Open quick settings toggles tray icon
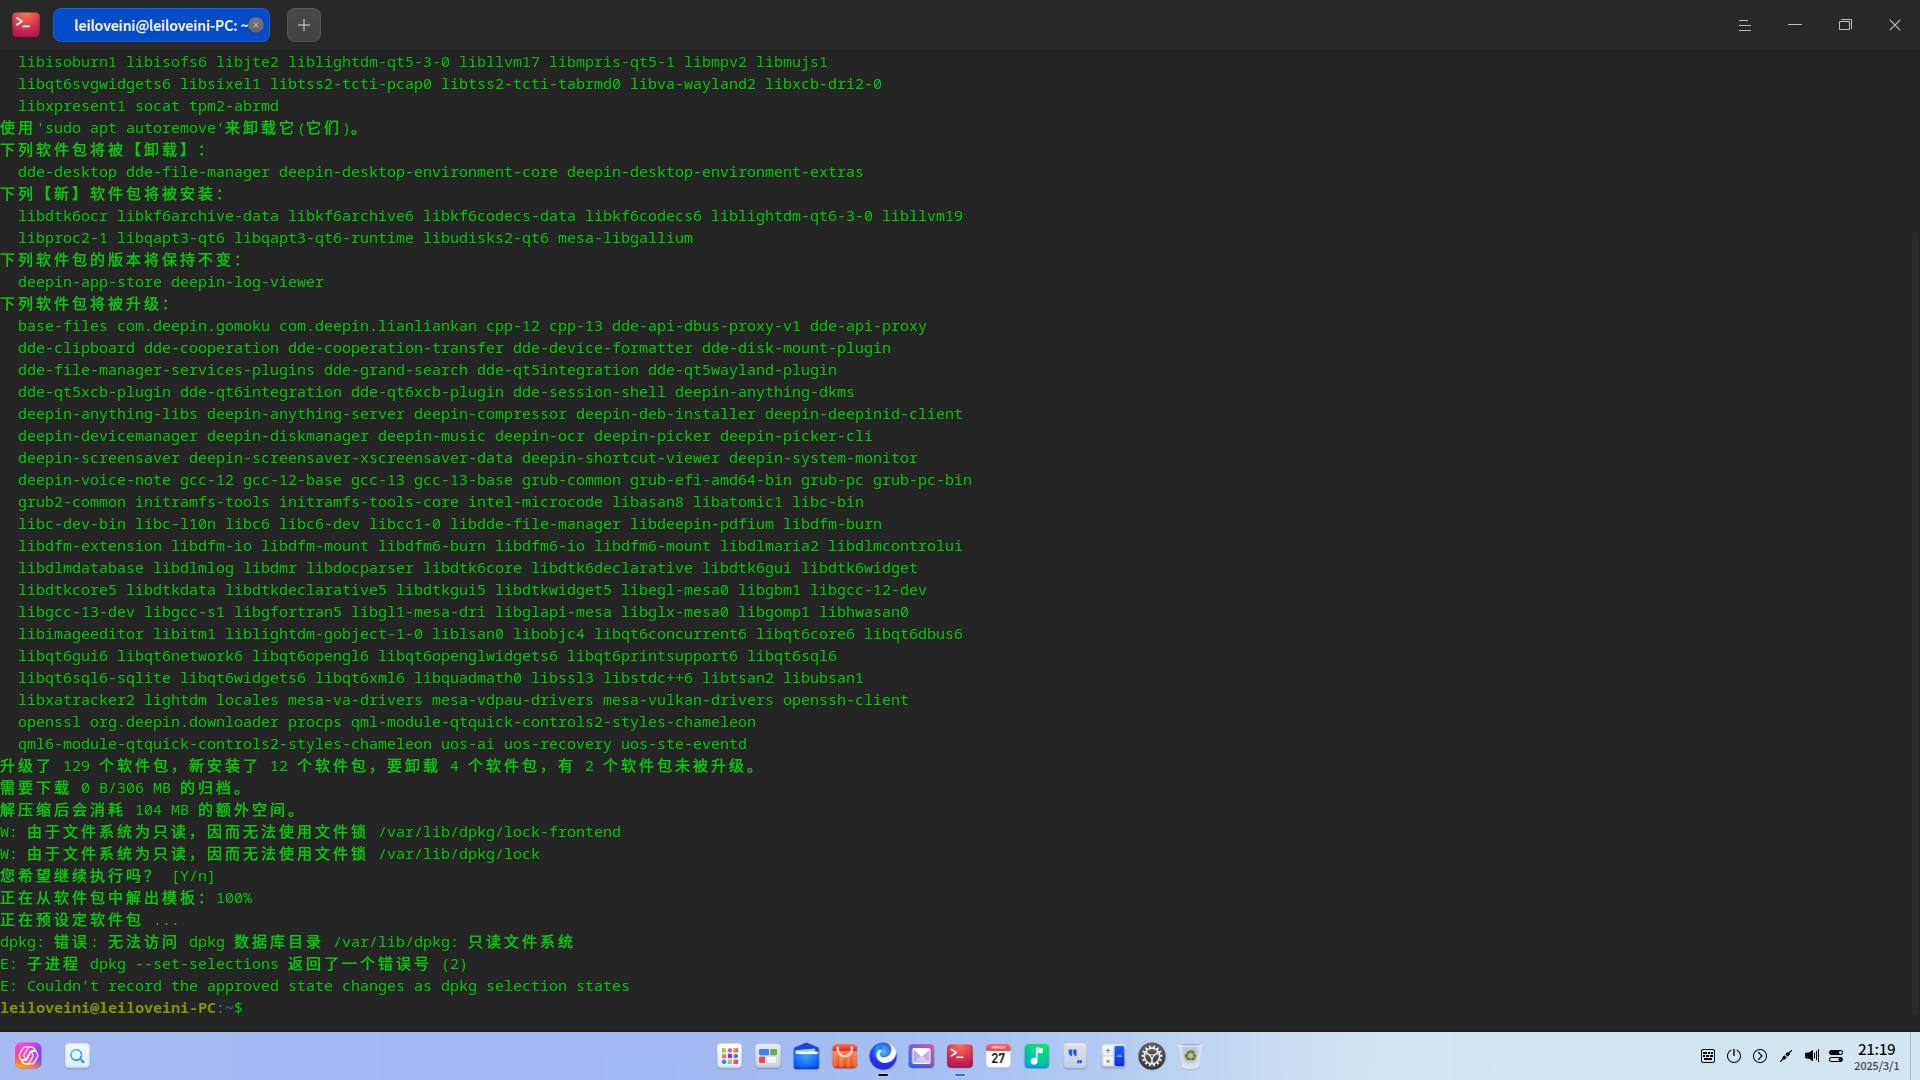1920x1080 pixels. pos(1836,1056)
